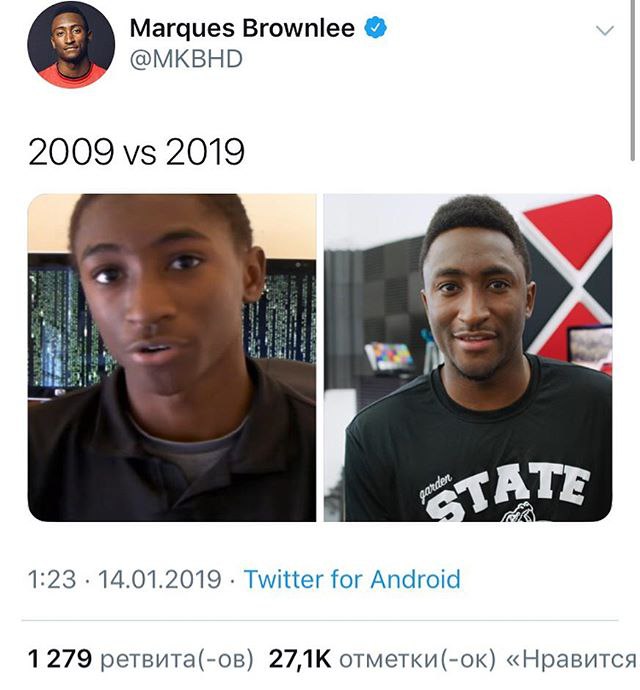
Task: Open Marques Brownlee's profile avatar
Action: pyautogui.click(x=71, y=44)
